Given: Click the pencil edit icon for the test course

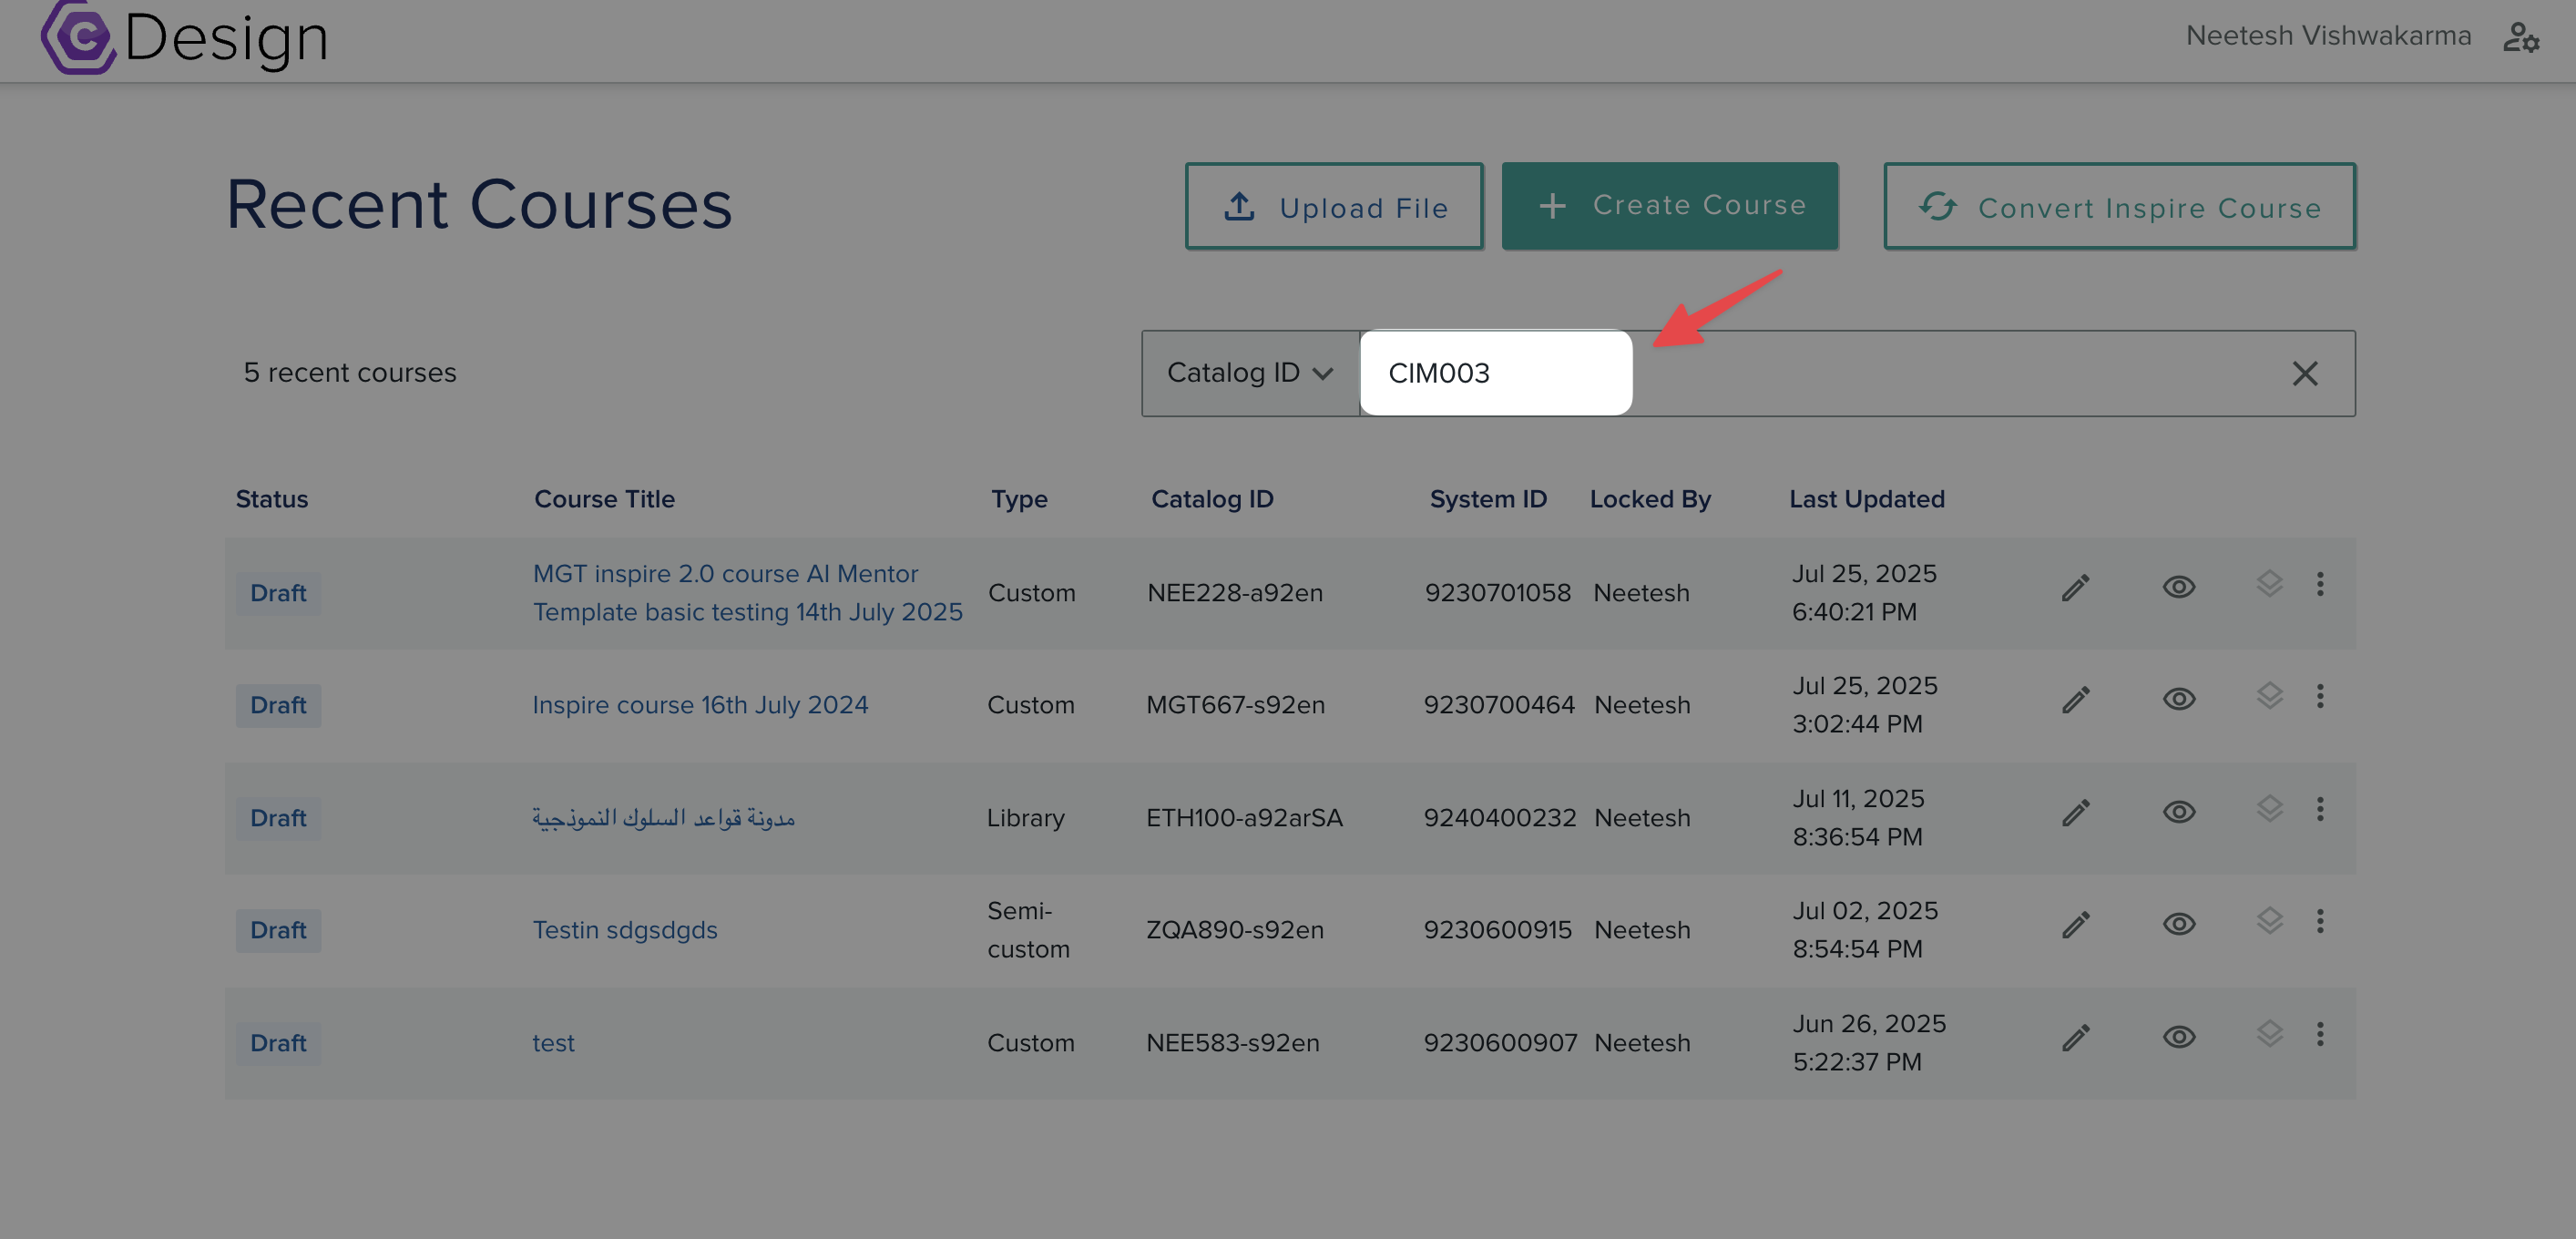Looking at the screenshot, I should click(x=2075, y=1037).
